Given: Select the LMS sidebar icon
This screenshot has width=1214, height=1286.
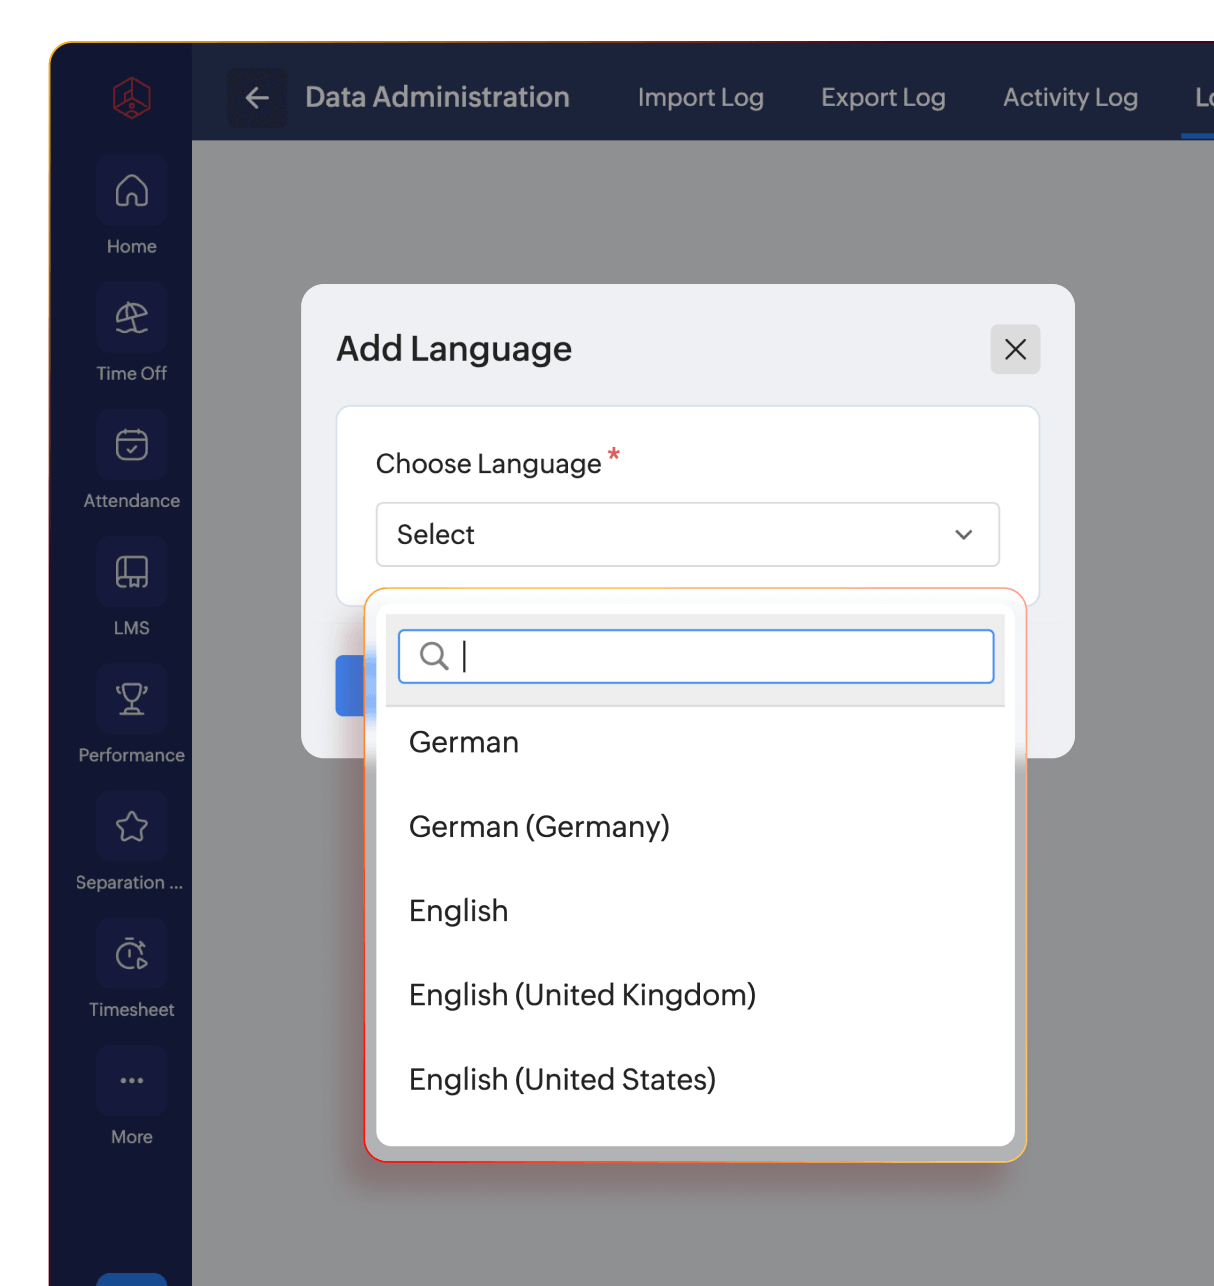Looking at the screenshot, I should pos(131,571).
